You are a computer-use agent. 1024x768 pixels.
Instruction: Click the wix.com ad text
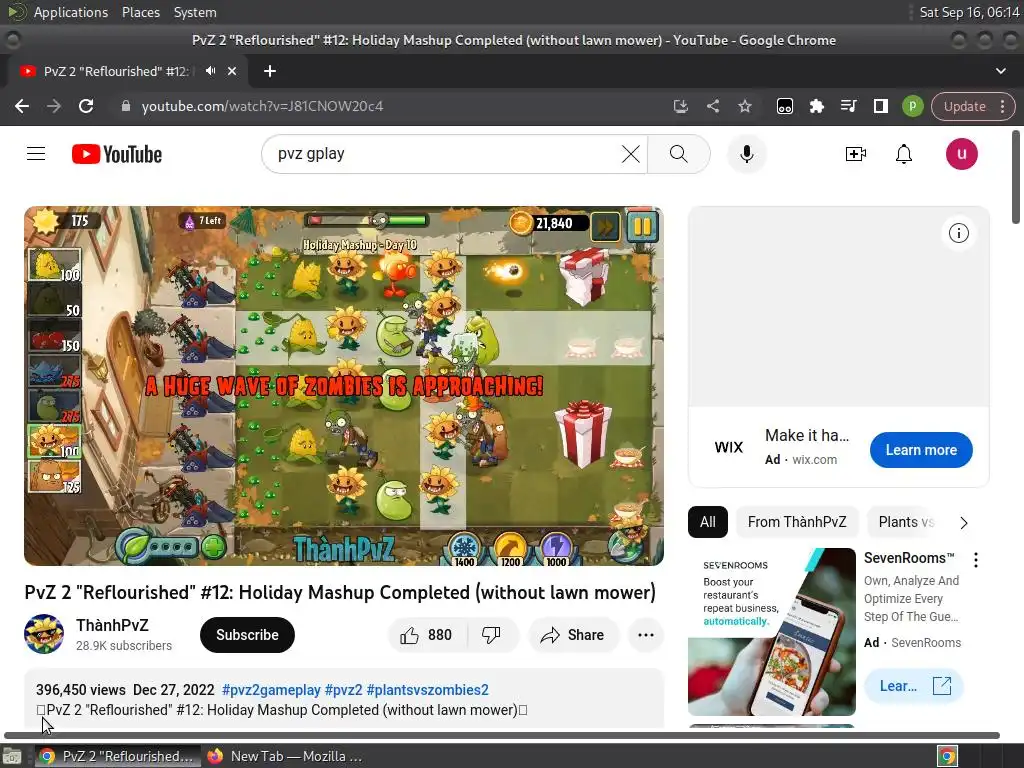click(814, 459)
